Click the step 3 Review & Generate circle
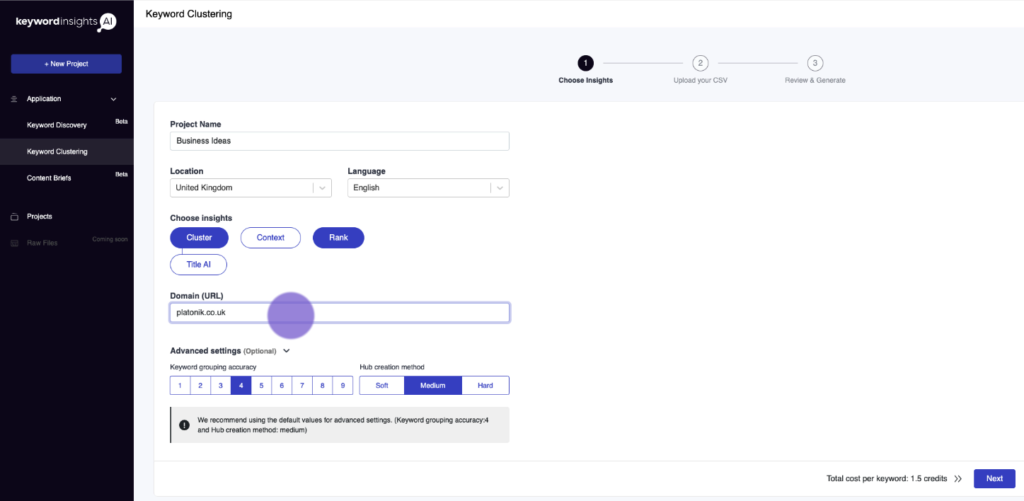The width and height of the screenshot is (1024, 501). (x=815, y=63)
